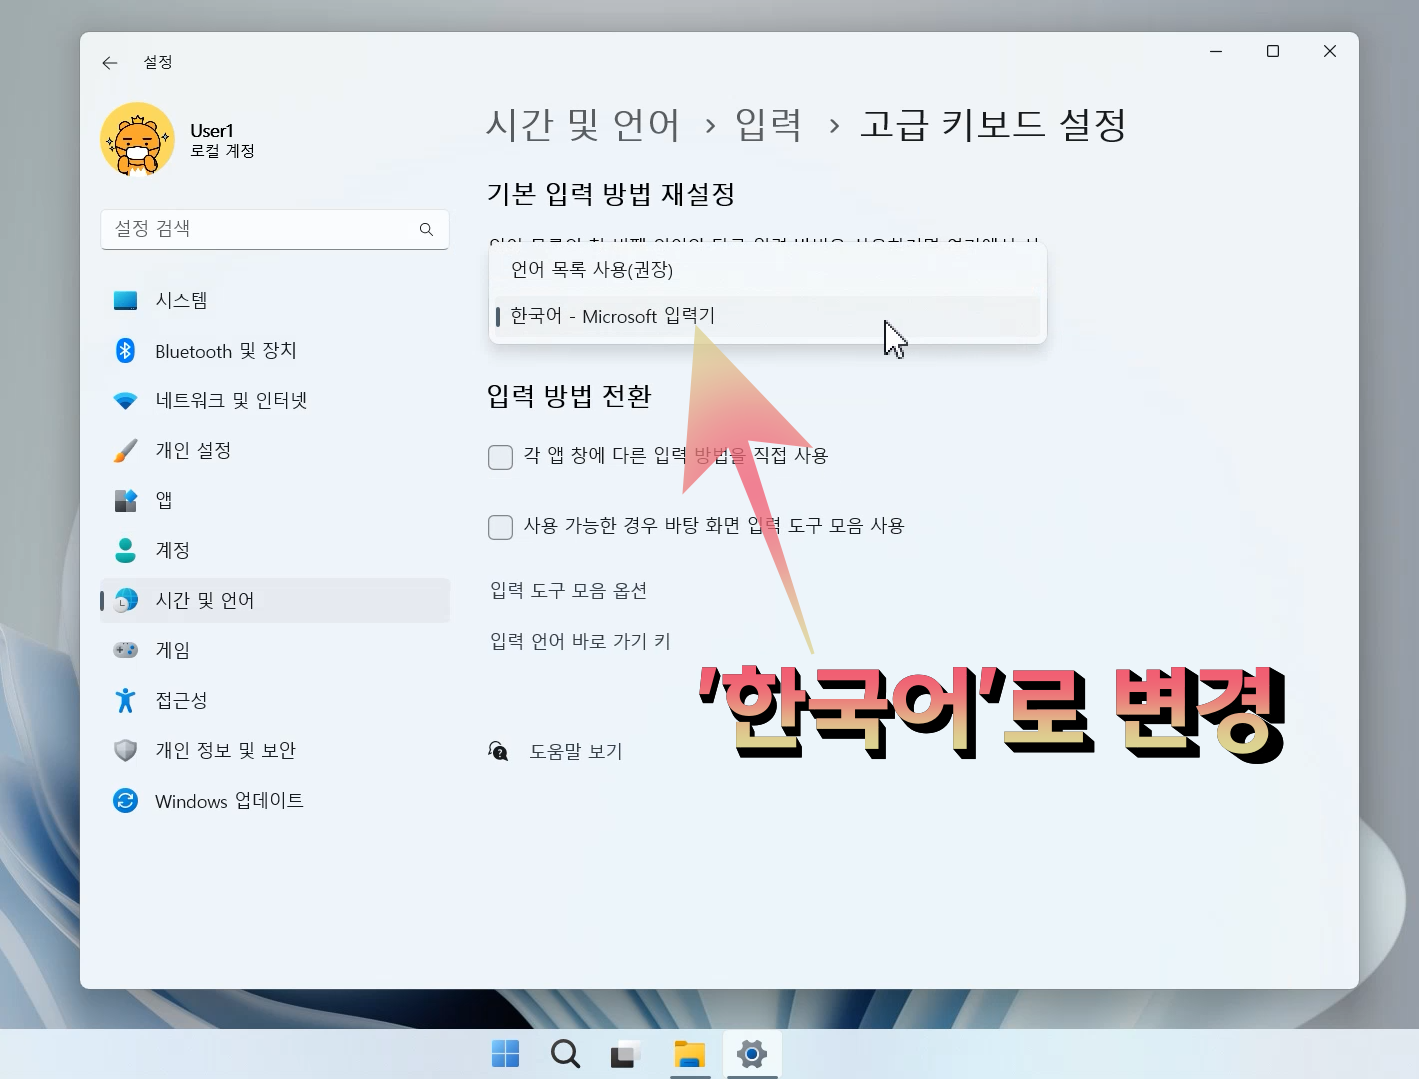Viewport: 1419px width, 1079px height.
Task: Click the 시간 및 언어 globe clock icon
Action: pos(125,600)
